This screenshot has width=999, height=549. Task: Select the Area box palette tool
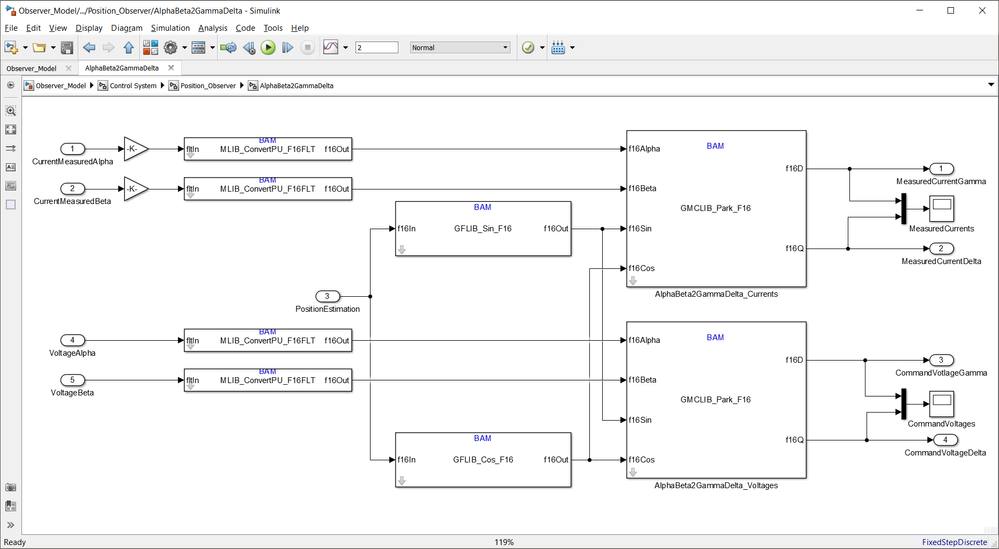coord(11,204)
